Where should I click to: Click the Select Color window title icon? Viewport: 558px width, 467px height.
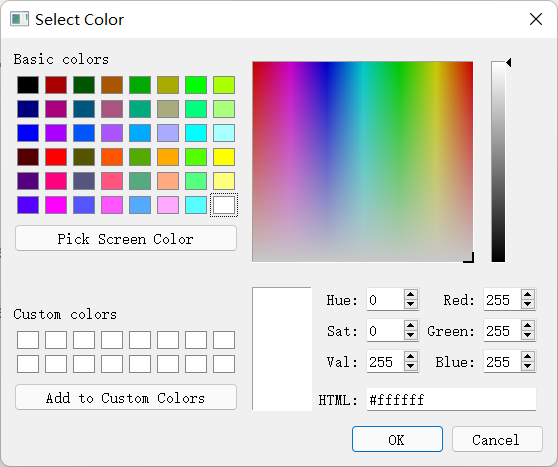coord(19,19)
